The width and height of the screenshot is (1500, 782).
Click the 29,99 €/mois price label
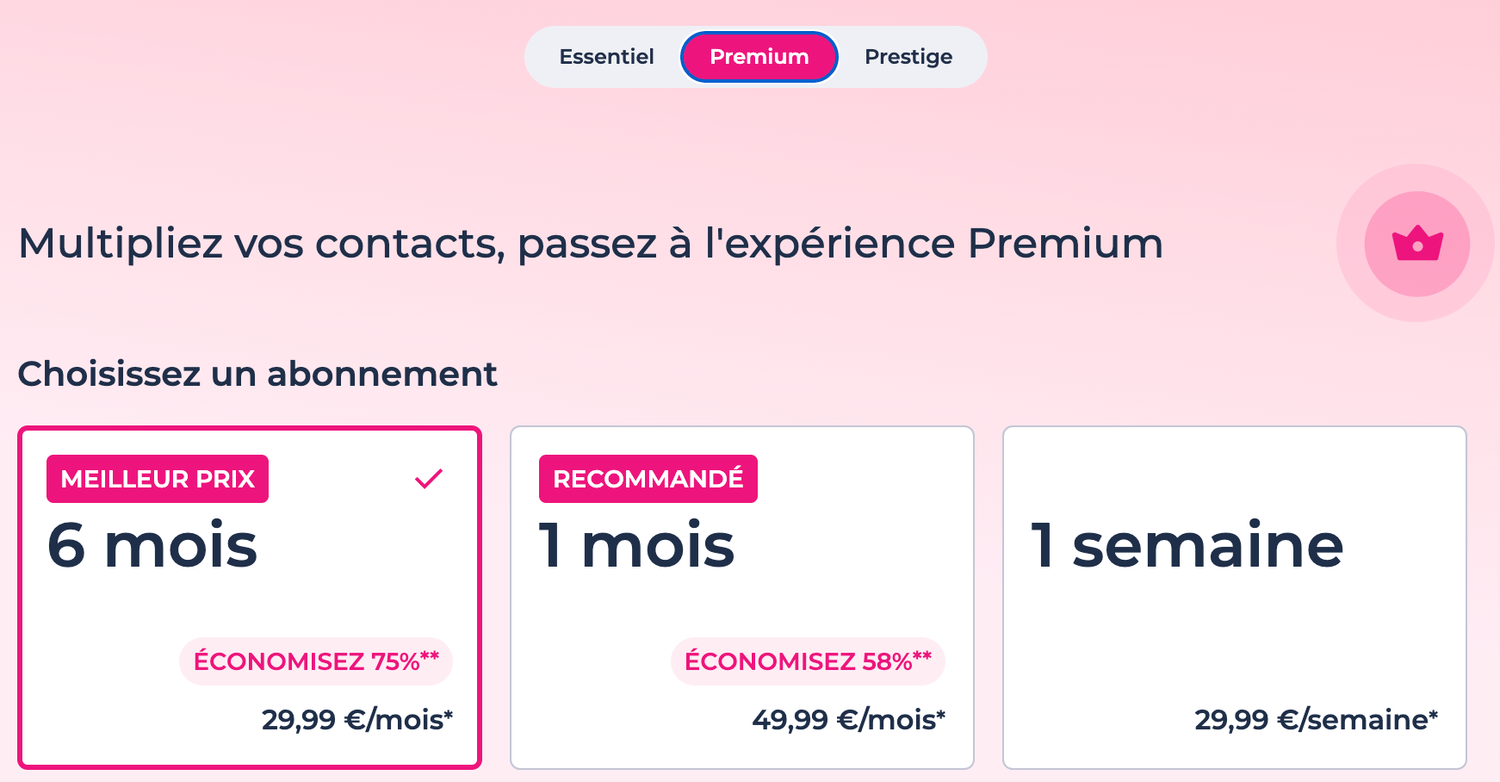(358, 718)
